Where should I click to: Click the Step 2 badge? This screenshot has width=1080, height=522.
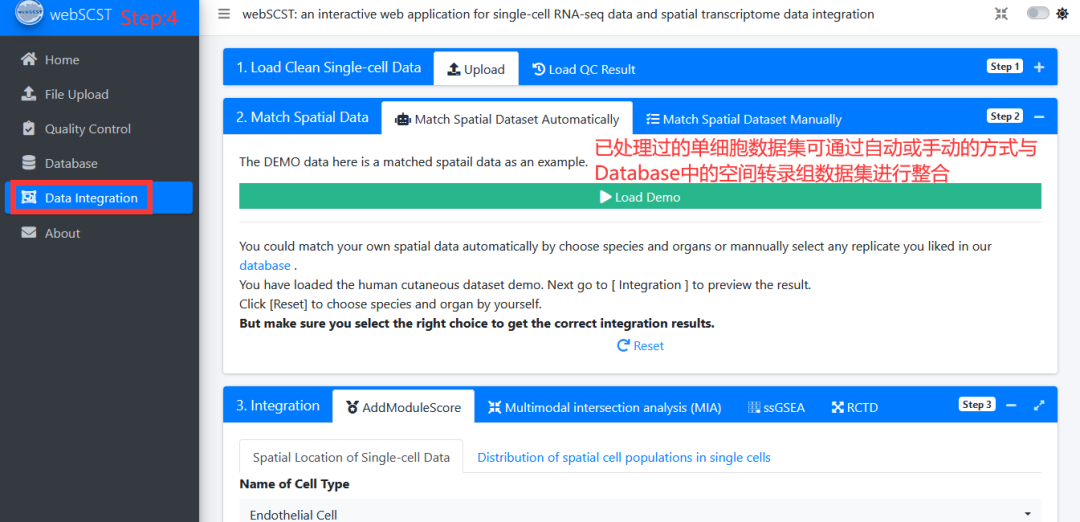point(1005,116)
